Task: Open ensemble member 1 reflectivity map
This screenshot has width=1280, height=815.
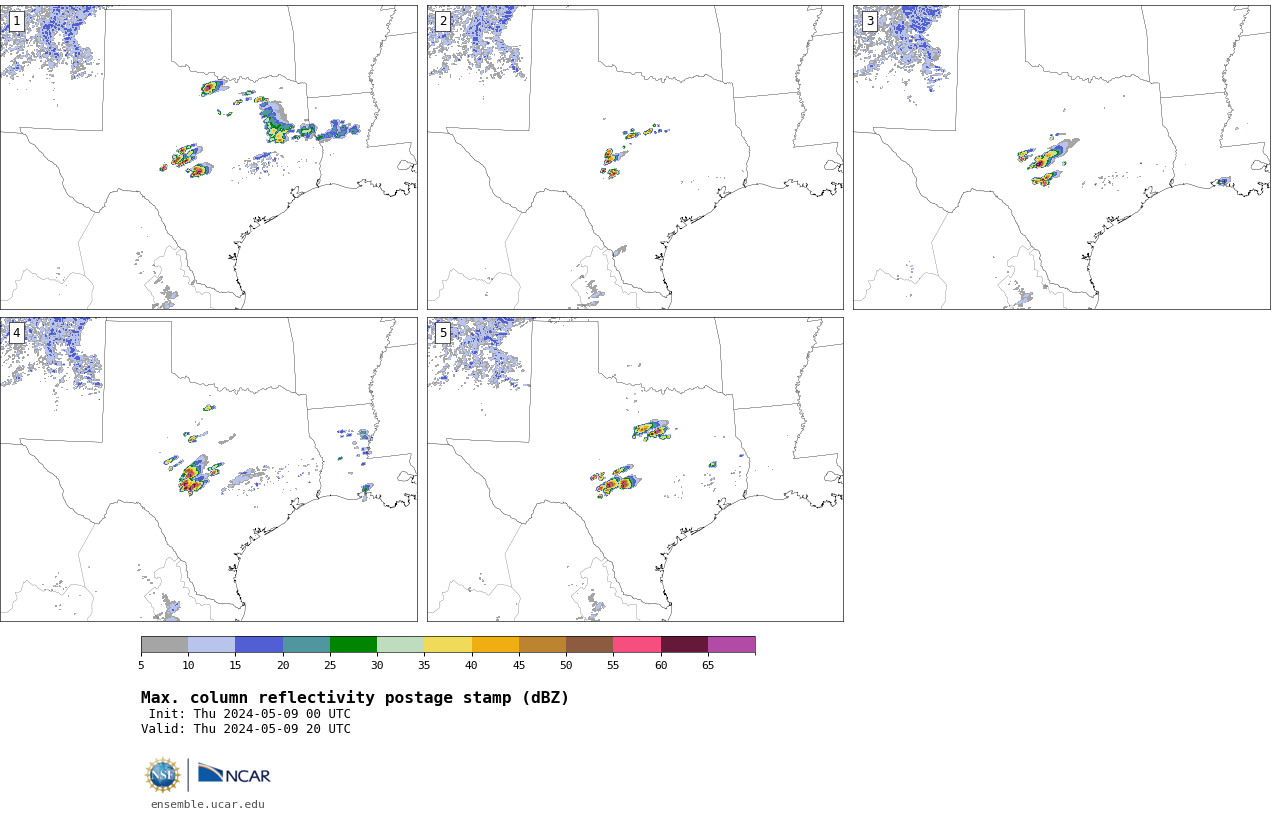Action: coord(208,157)
